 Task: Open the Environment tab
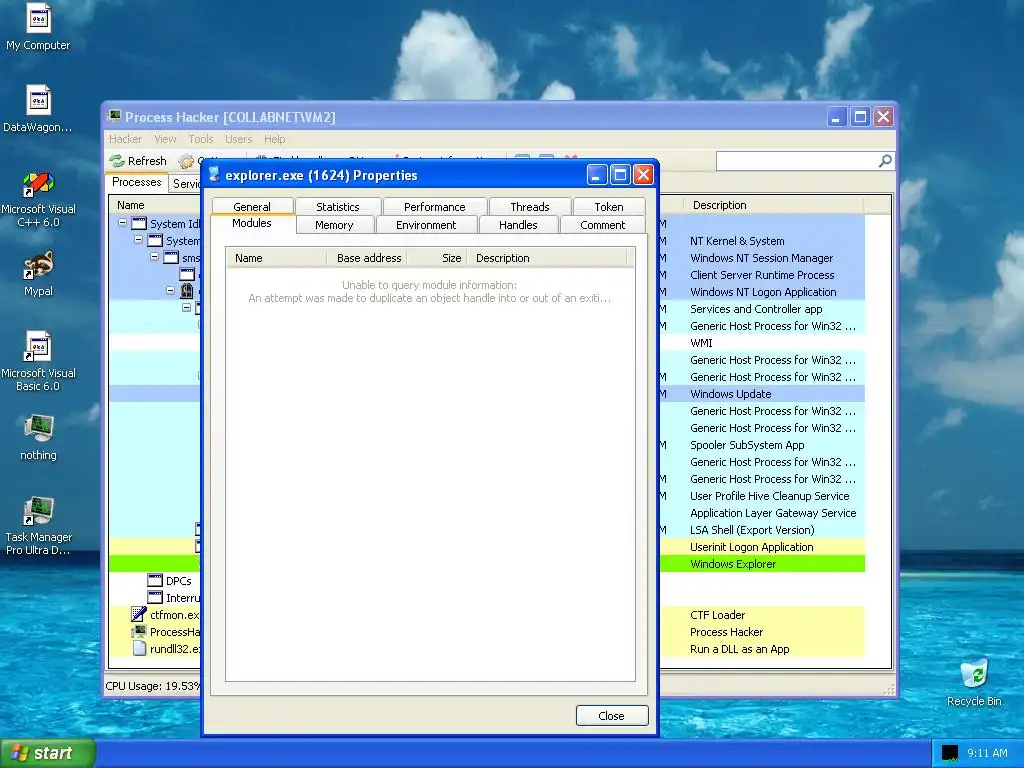click(x=426, y=225)
